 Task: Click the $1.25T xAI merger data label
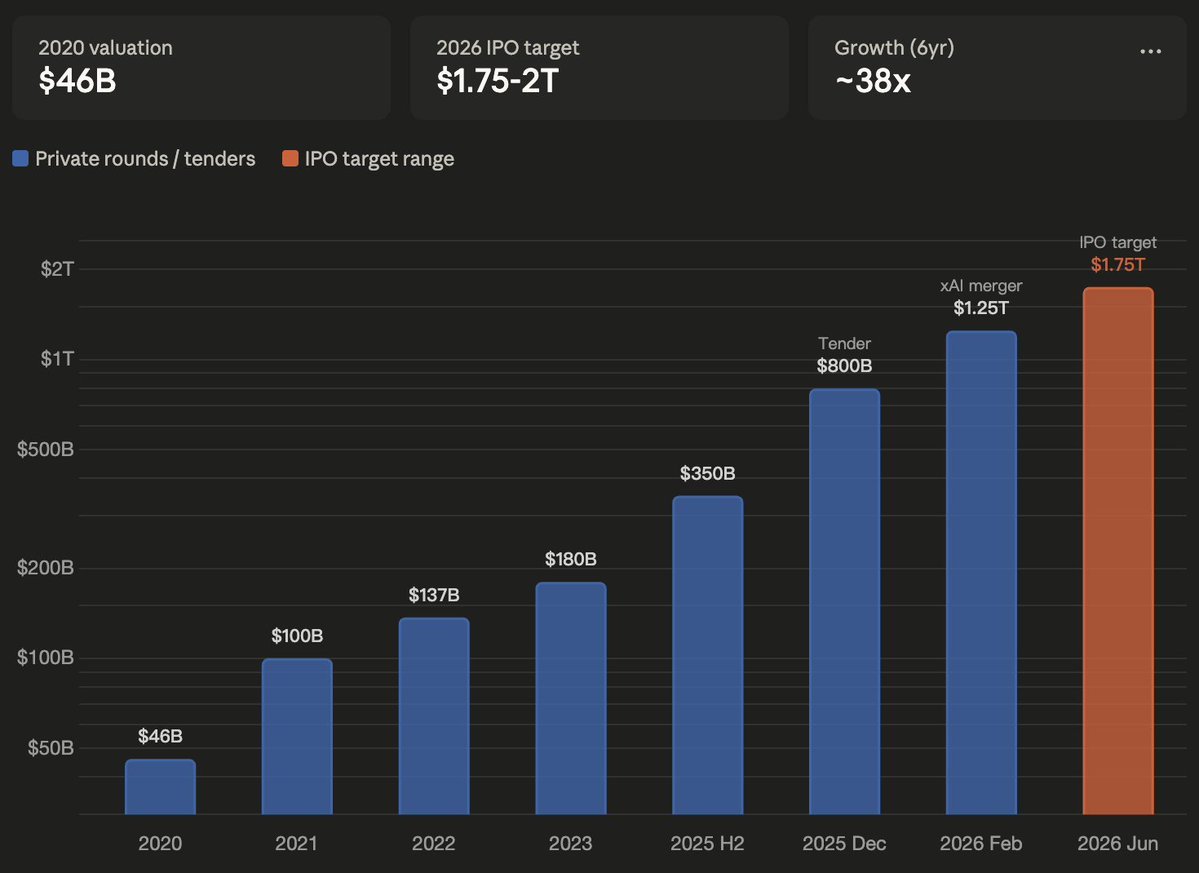tap(981, 308)
